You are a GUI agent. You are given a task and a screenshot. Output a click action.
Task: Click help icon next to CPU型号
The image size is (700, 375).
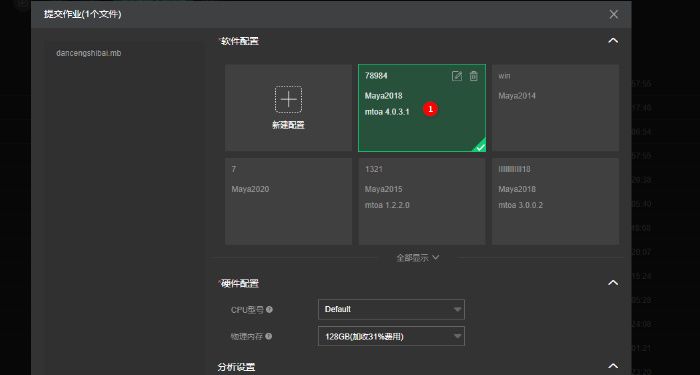pyautogui.click(x=269, y=309)
